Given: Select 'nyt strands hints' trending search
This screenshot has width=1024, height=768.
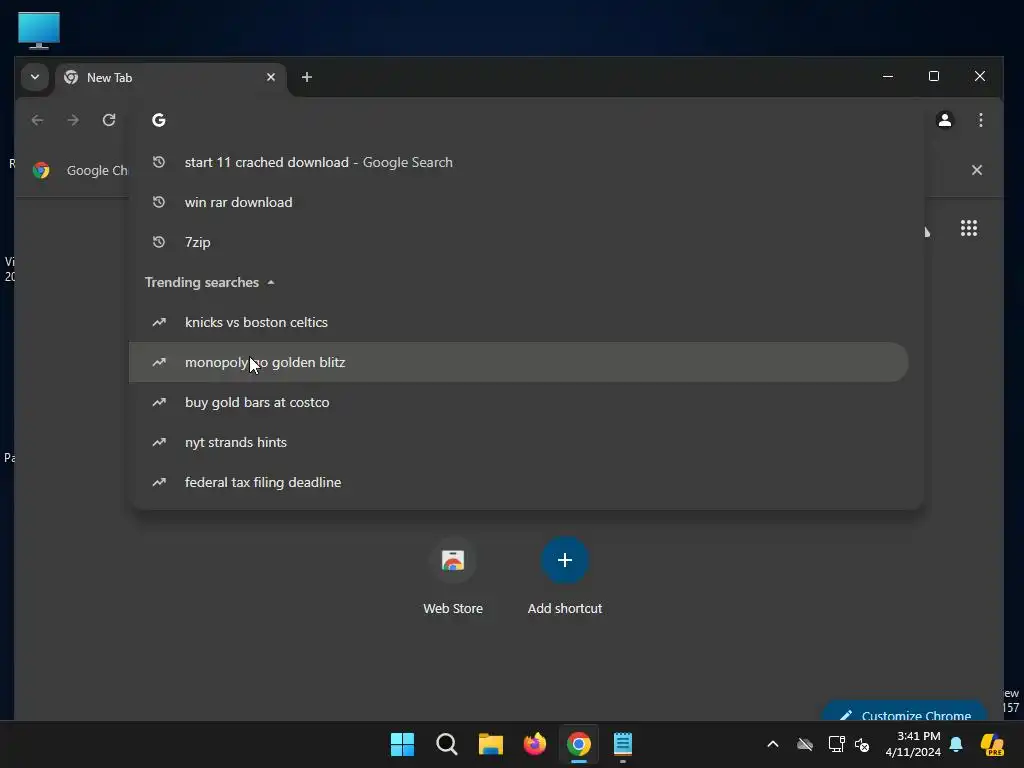Looking at the screenshot, I should [519, 442].
